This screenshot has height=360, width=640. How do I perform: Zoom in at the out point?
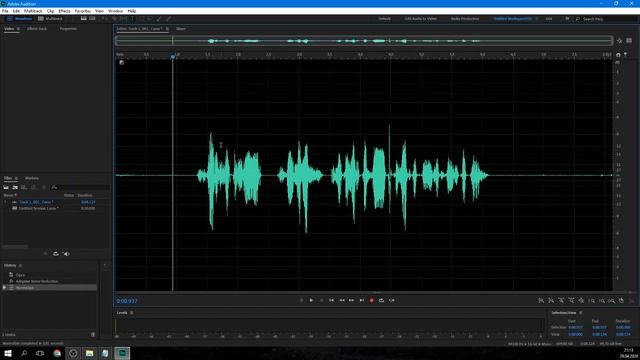tap(601, 301)
